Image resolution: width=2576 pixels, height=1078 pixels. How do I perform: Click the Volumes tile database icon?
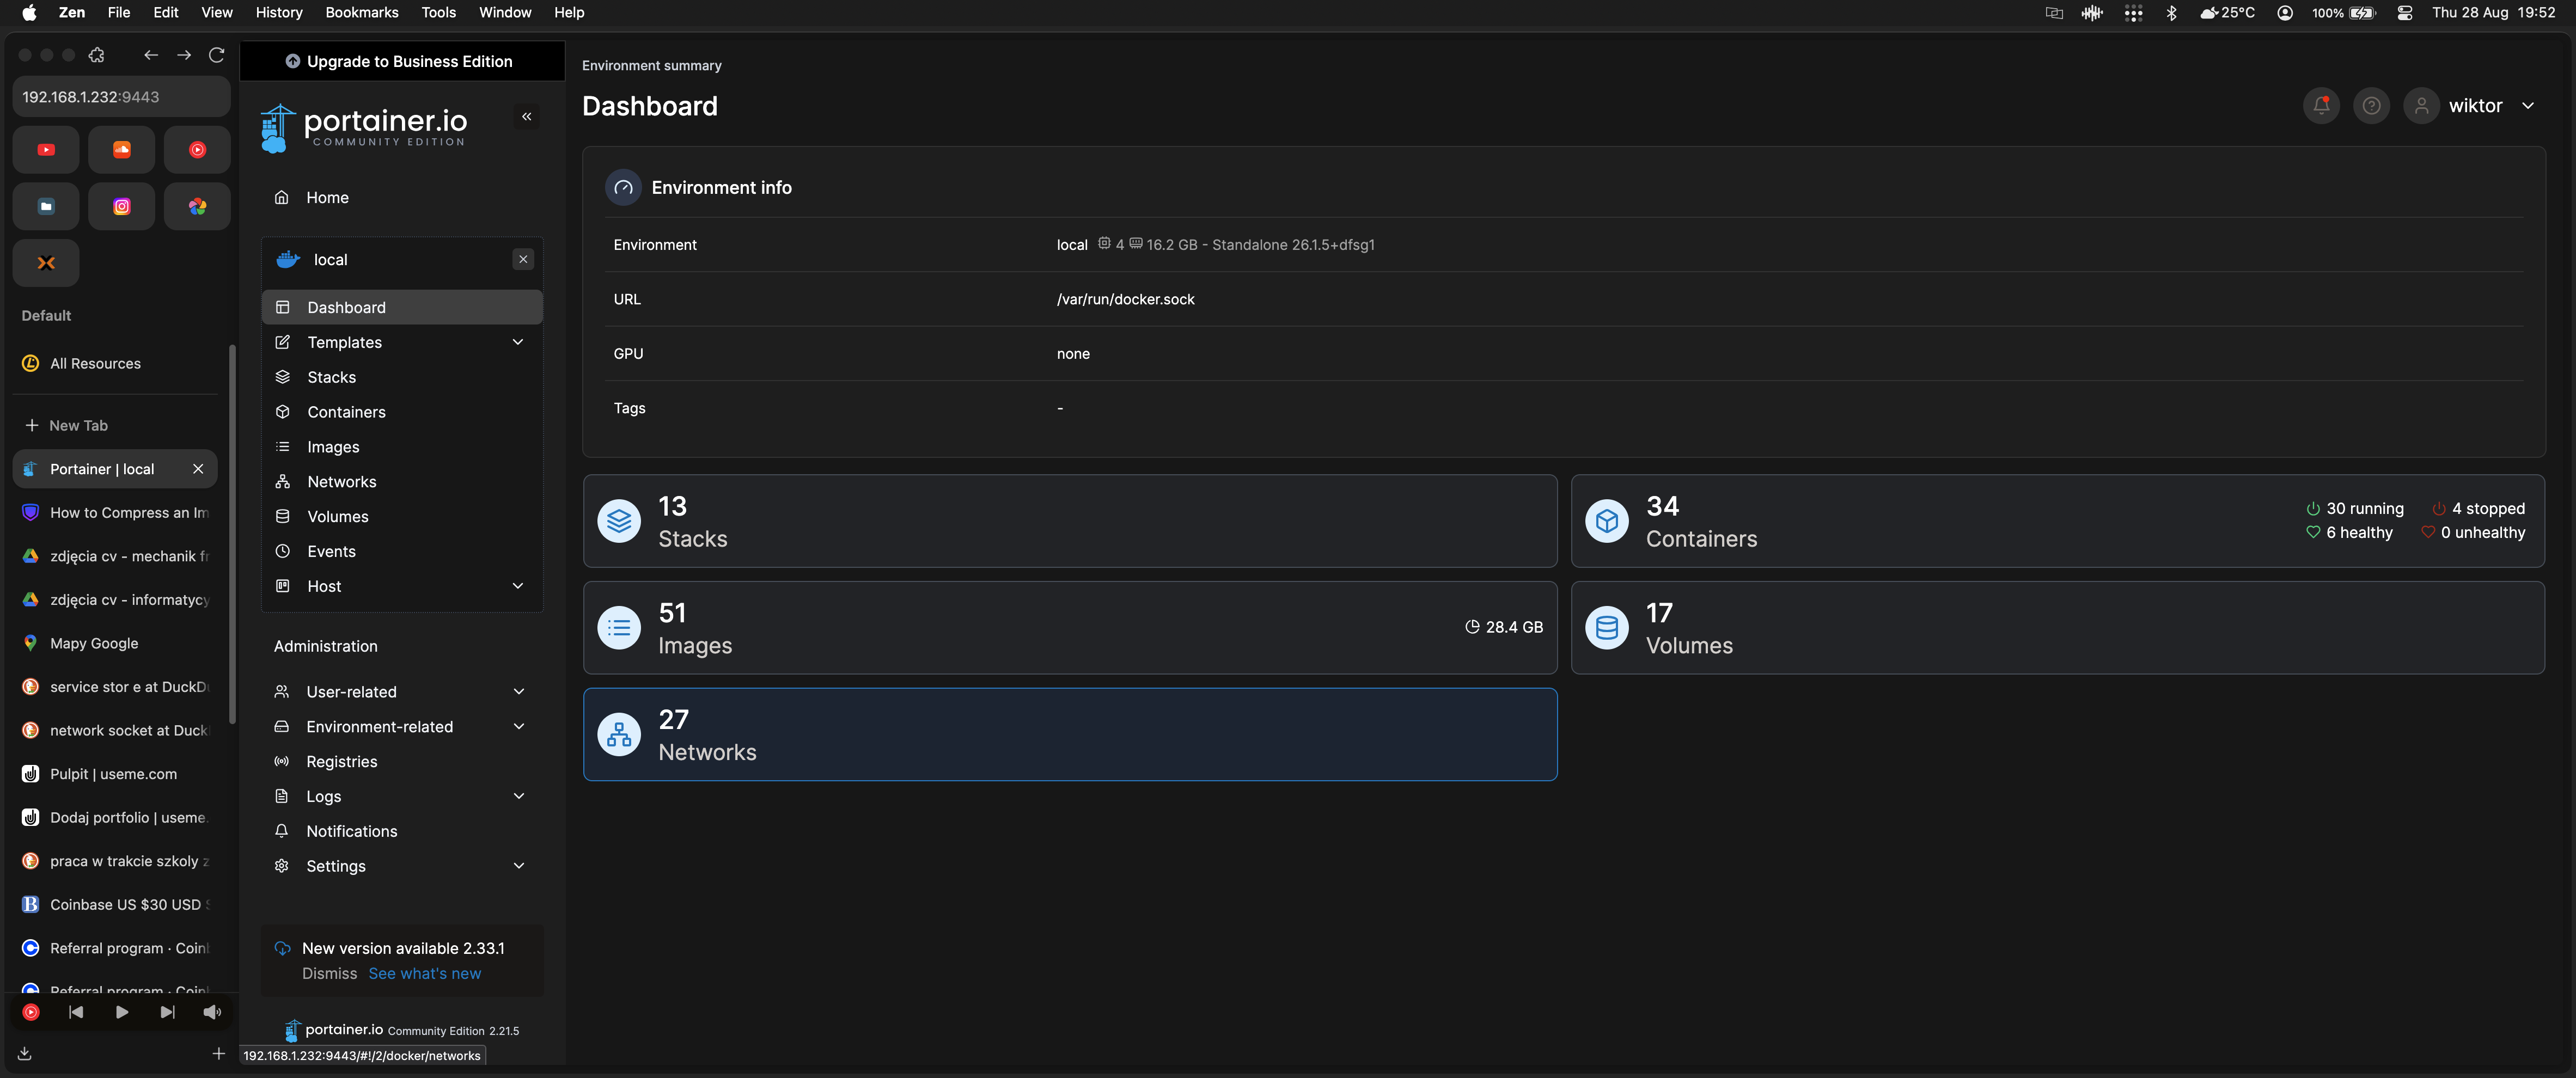pos(1607,628)
